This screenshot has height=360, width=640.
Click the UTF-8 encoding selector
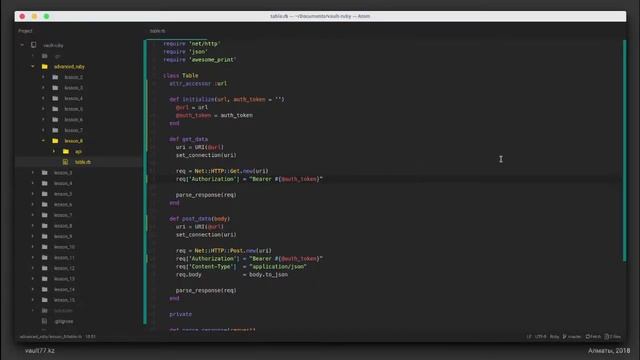[x=540, y=337]
